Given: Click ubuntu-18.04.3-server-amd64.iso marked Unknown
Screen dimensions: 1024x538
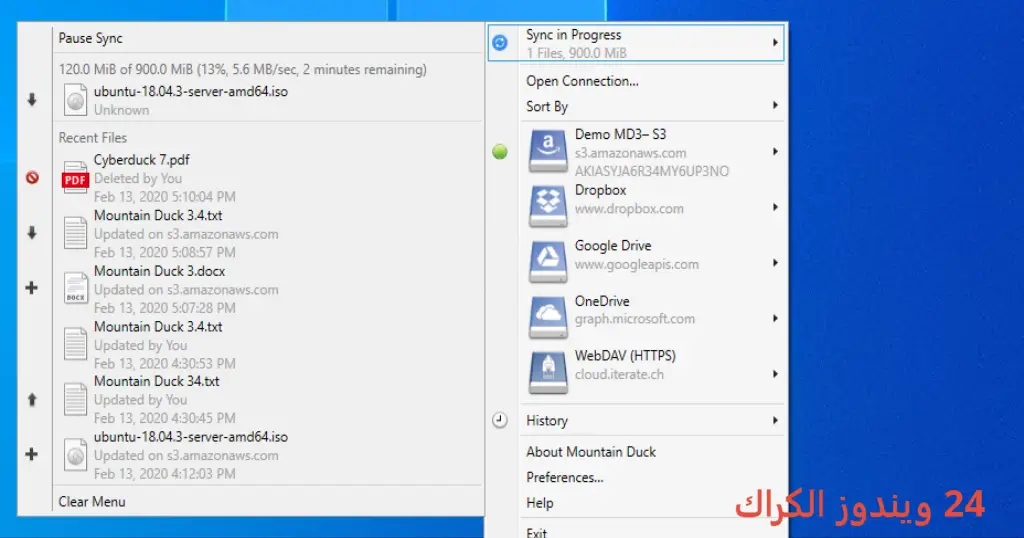Looking at the screenshot, I should pos(191,91).
